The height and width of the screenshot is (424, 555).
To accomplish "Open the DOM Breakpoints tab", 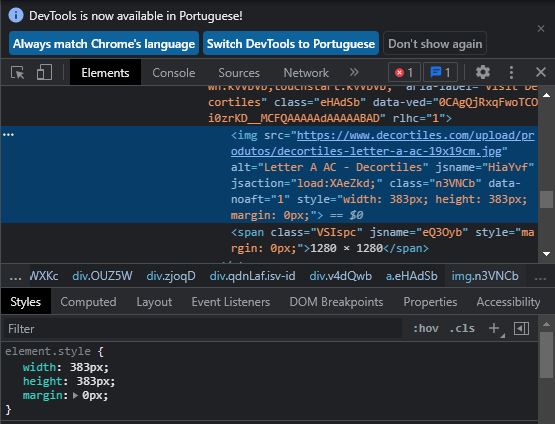I will click(x=336, y=302).
